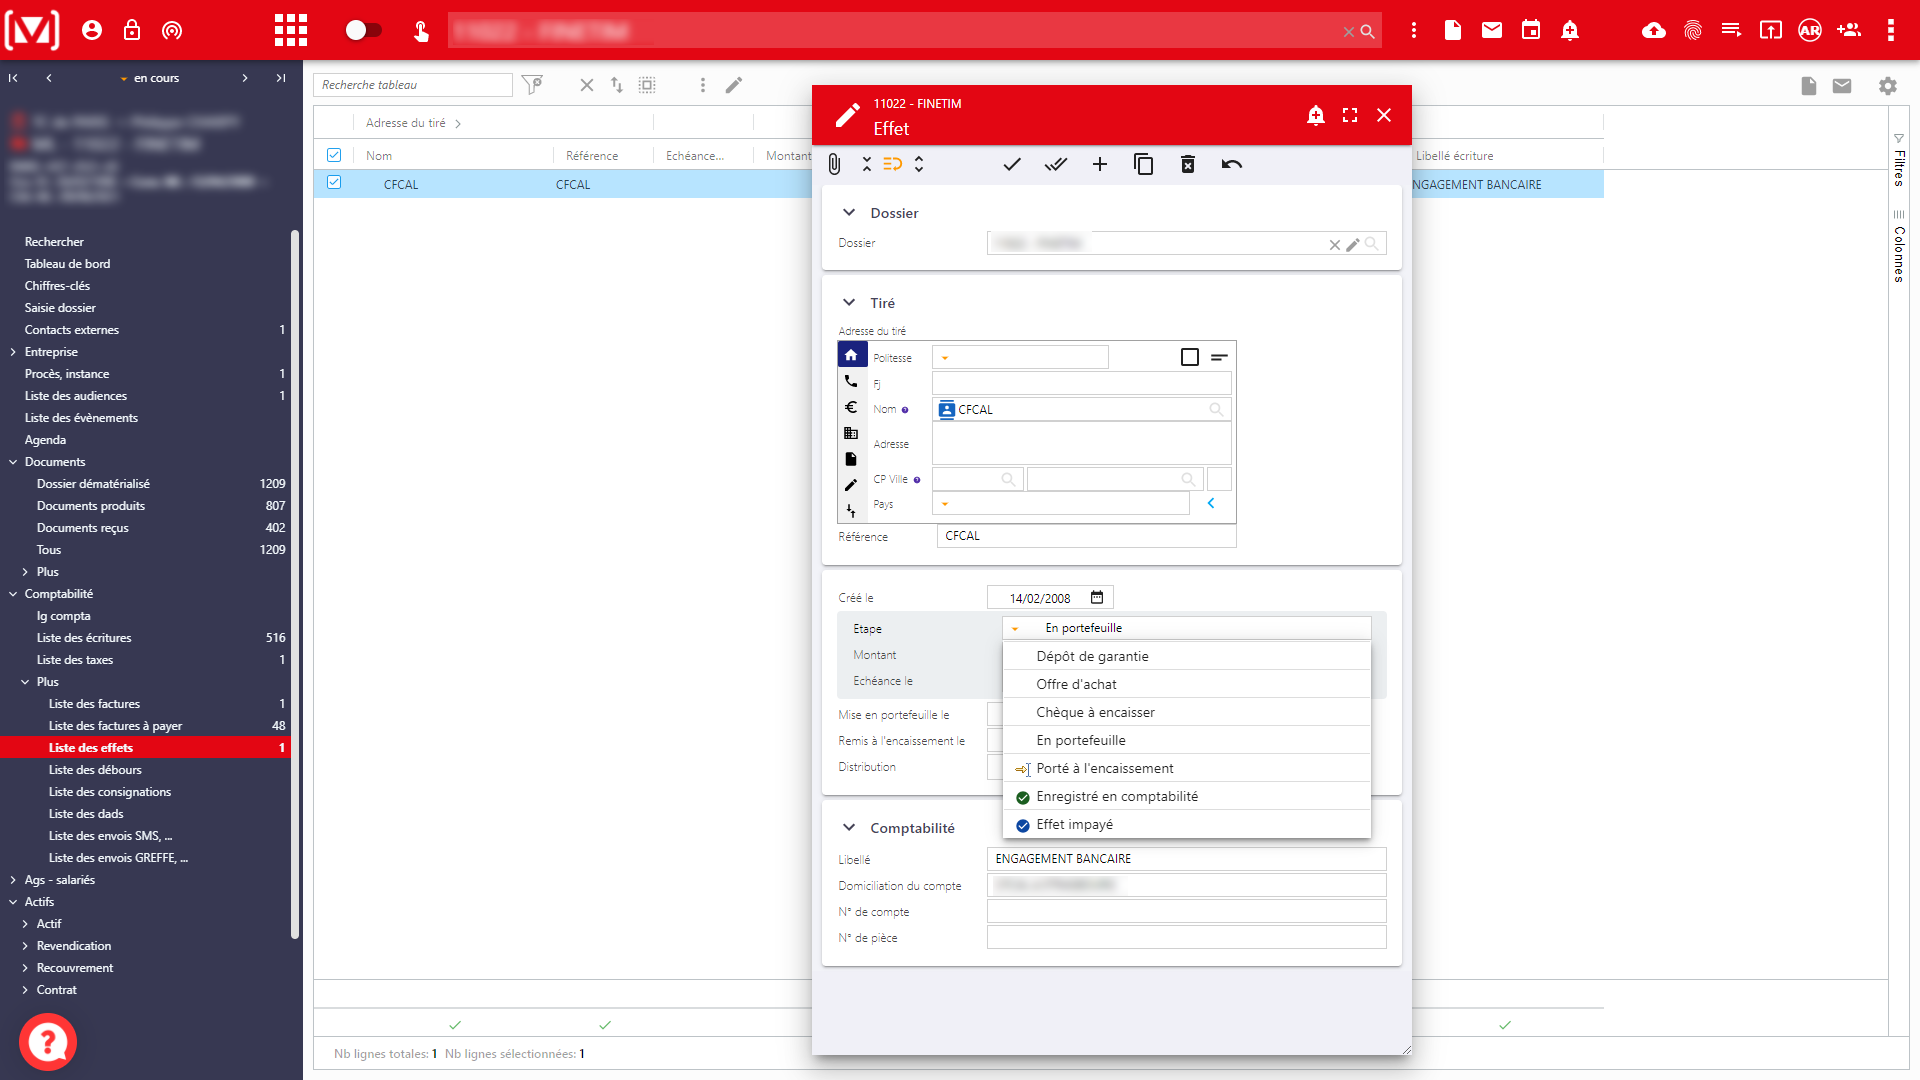Click the lock icon in header
The width and height of the screenshot is (1920, 1080).
coord(132,30)
